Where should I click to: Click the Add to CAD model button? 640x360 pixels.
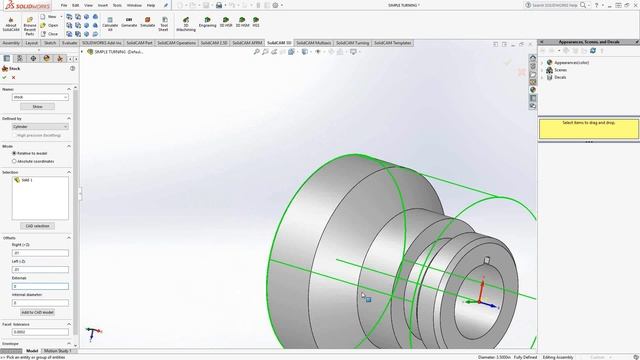(x=37, y=312)
